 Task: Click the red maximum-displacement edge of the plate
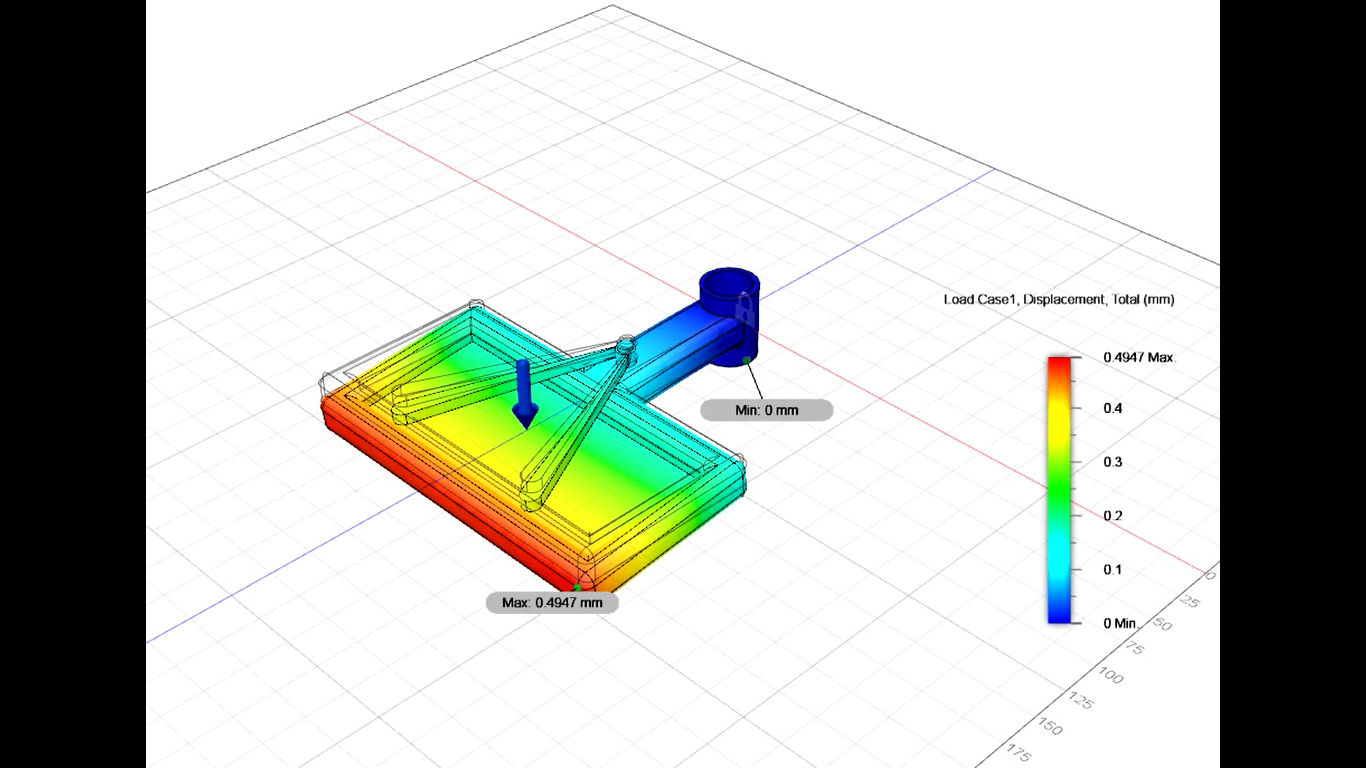coord(450,498)
